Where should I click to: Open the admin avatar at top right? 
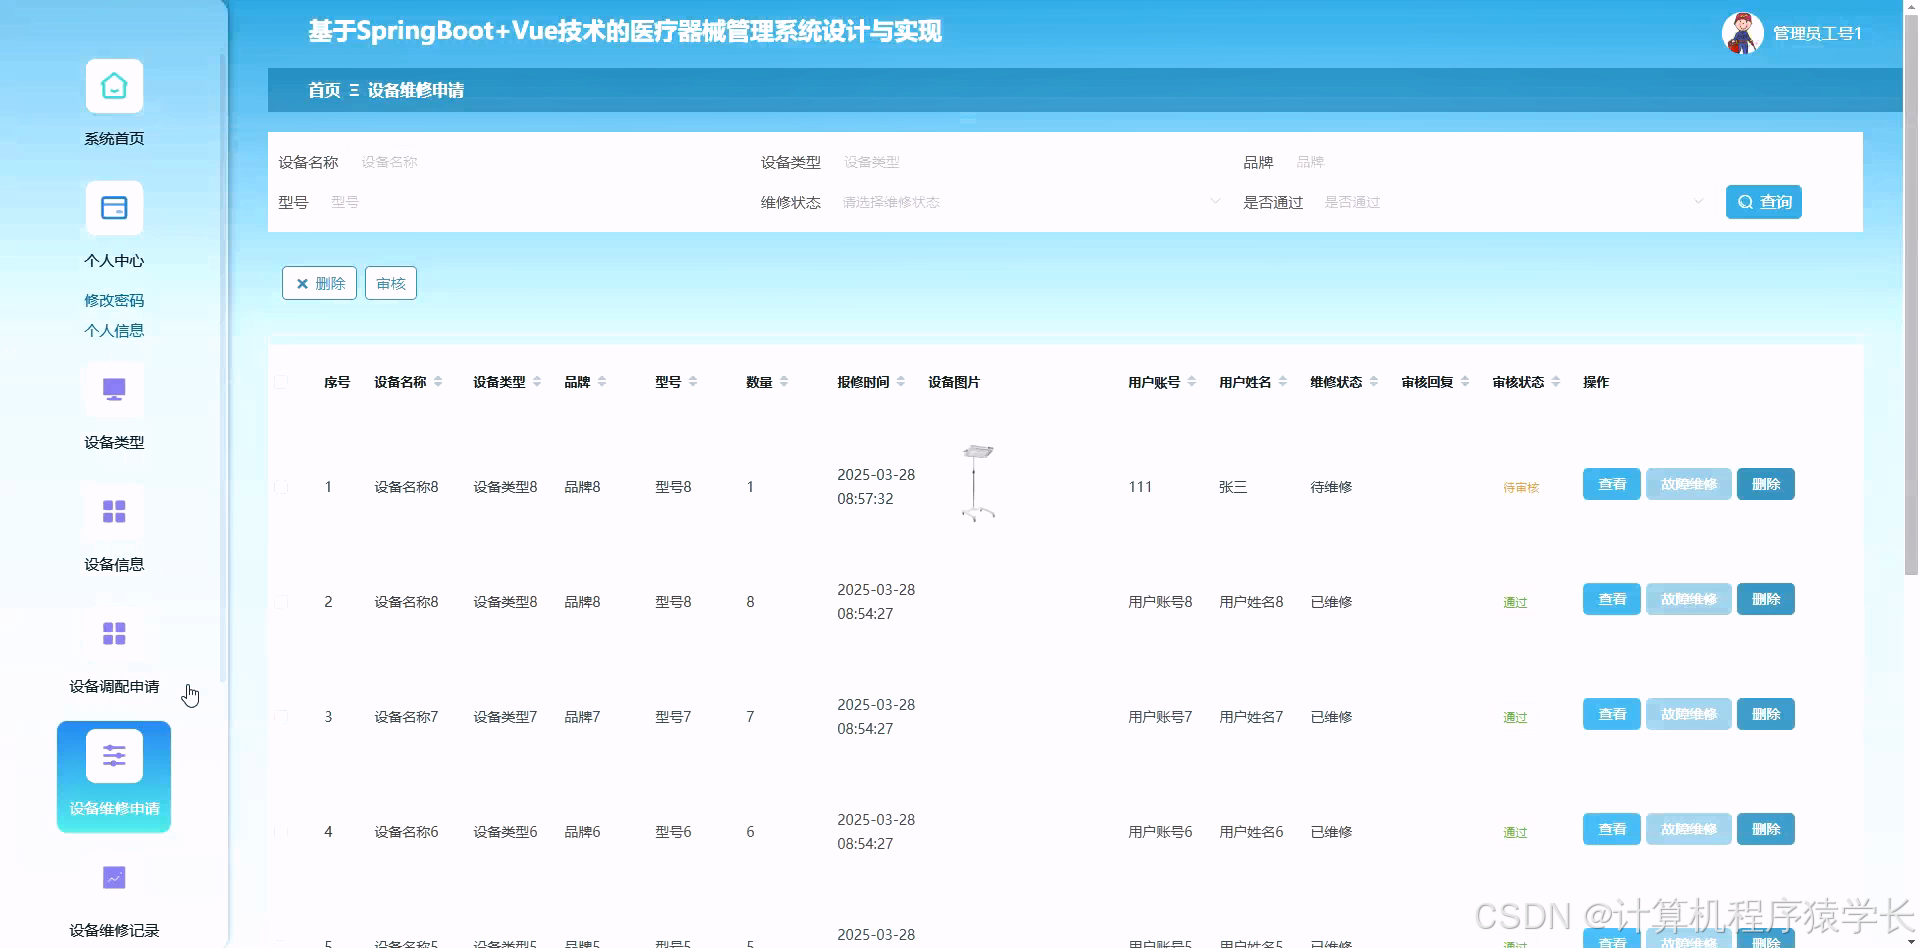[1740, 32]
